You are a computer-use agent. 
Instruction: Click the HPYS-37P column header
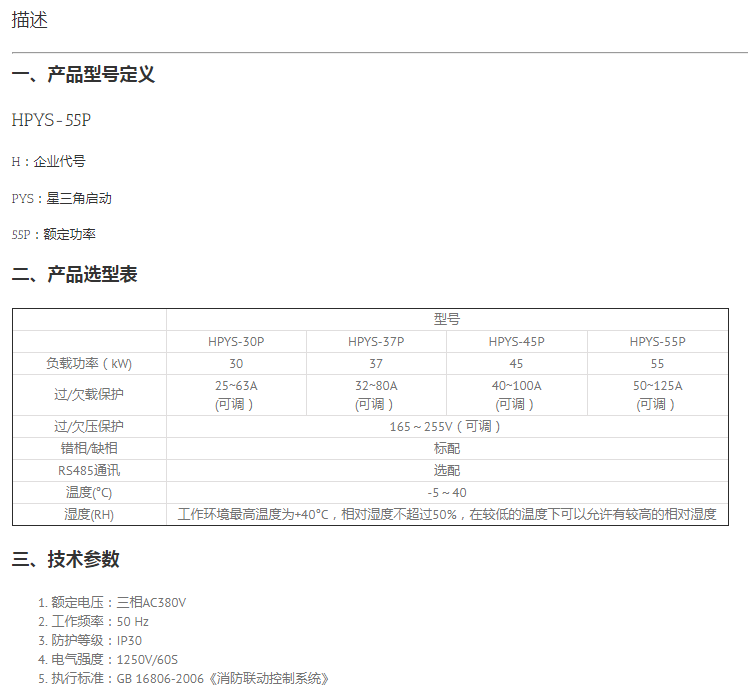coord(376,342)
